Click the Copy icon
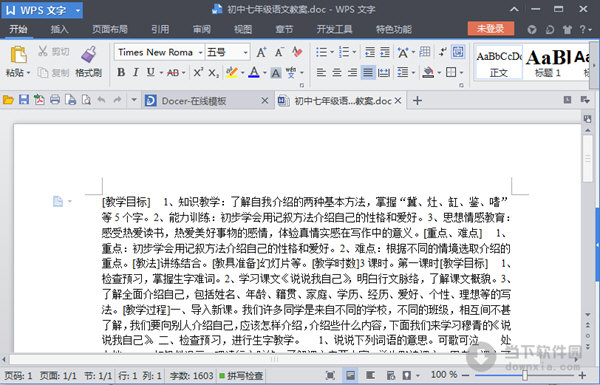Viewport: 600px width, 385px height. click(x=43, y=72)
